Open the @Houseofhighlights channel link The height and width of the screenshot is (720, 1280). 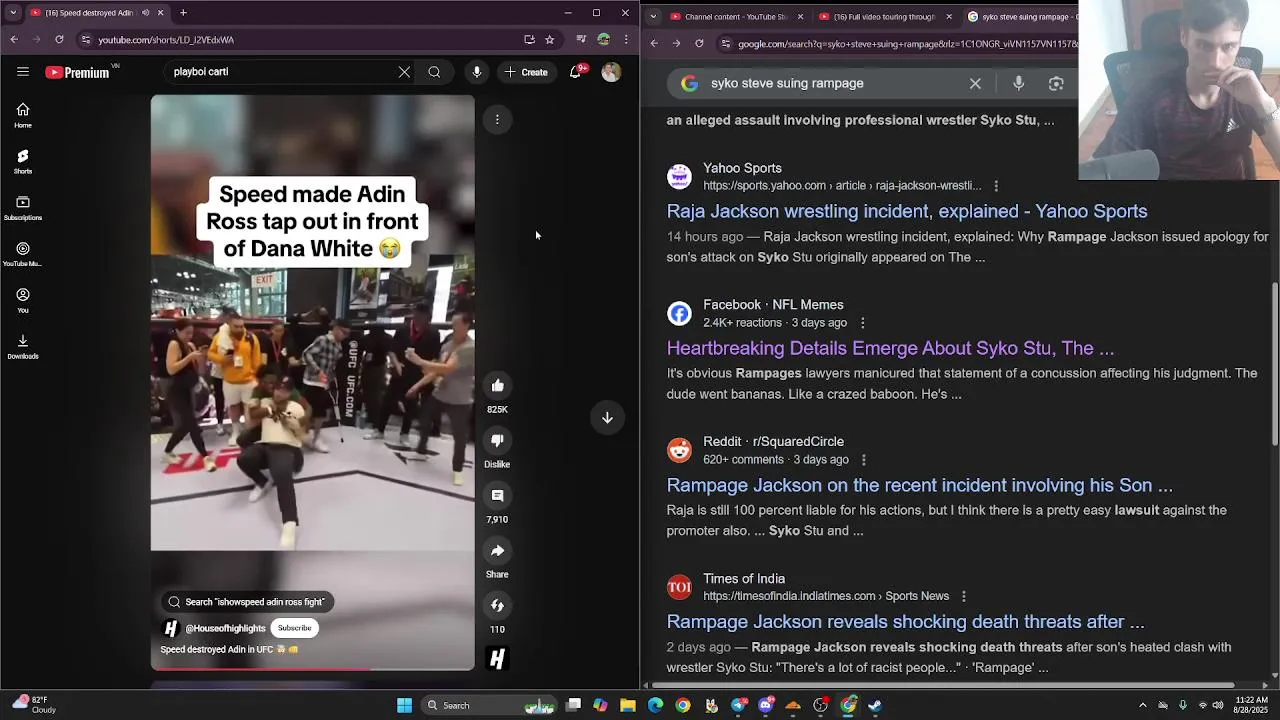point(225,628)
